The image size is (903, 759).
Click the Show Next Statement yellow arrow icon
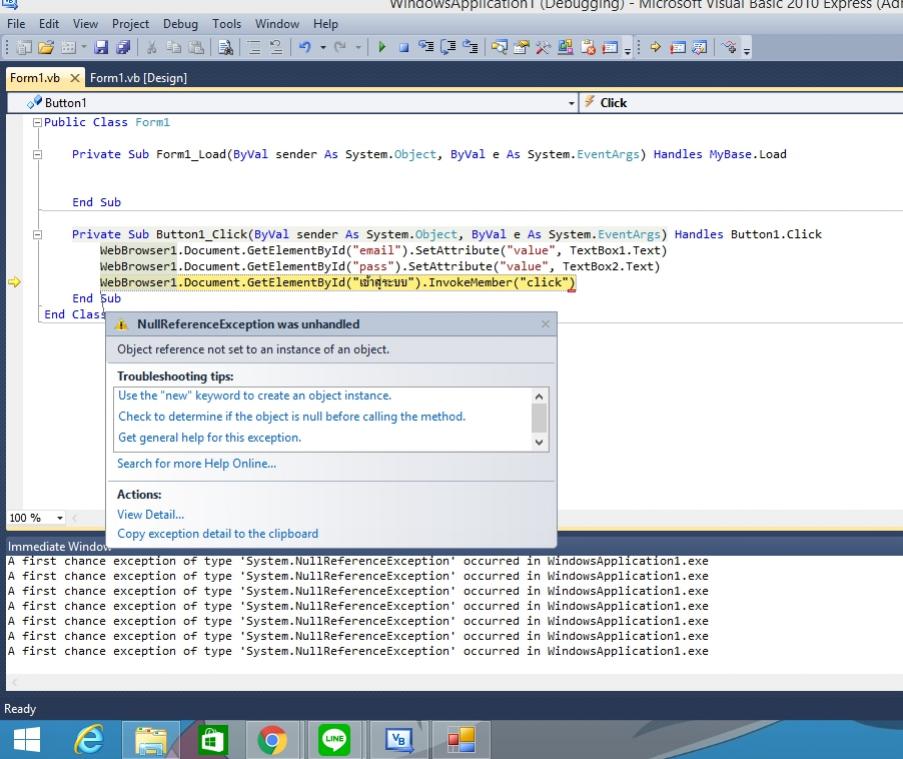pos(655,47)
